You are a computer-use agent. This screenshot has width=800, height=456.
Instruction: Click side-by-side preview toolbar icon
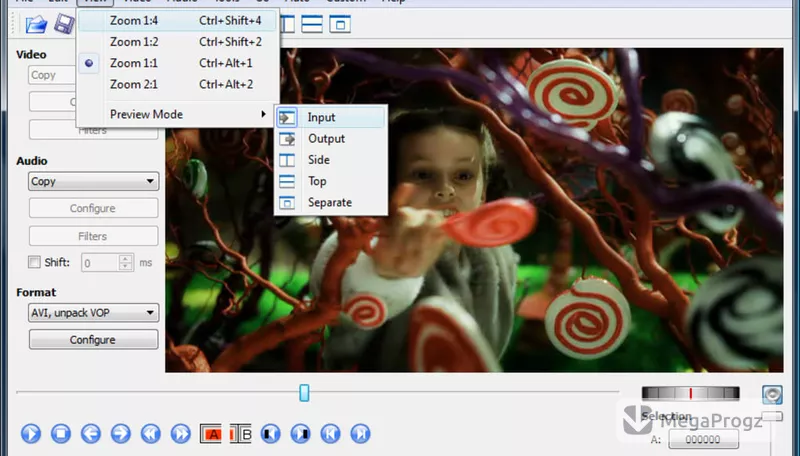(288, 24)
